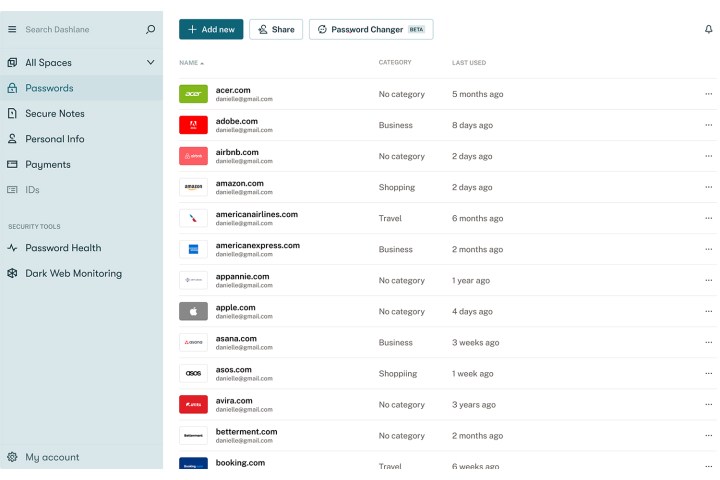Expand the All Spaces dropdown

[151, 62]
